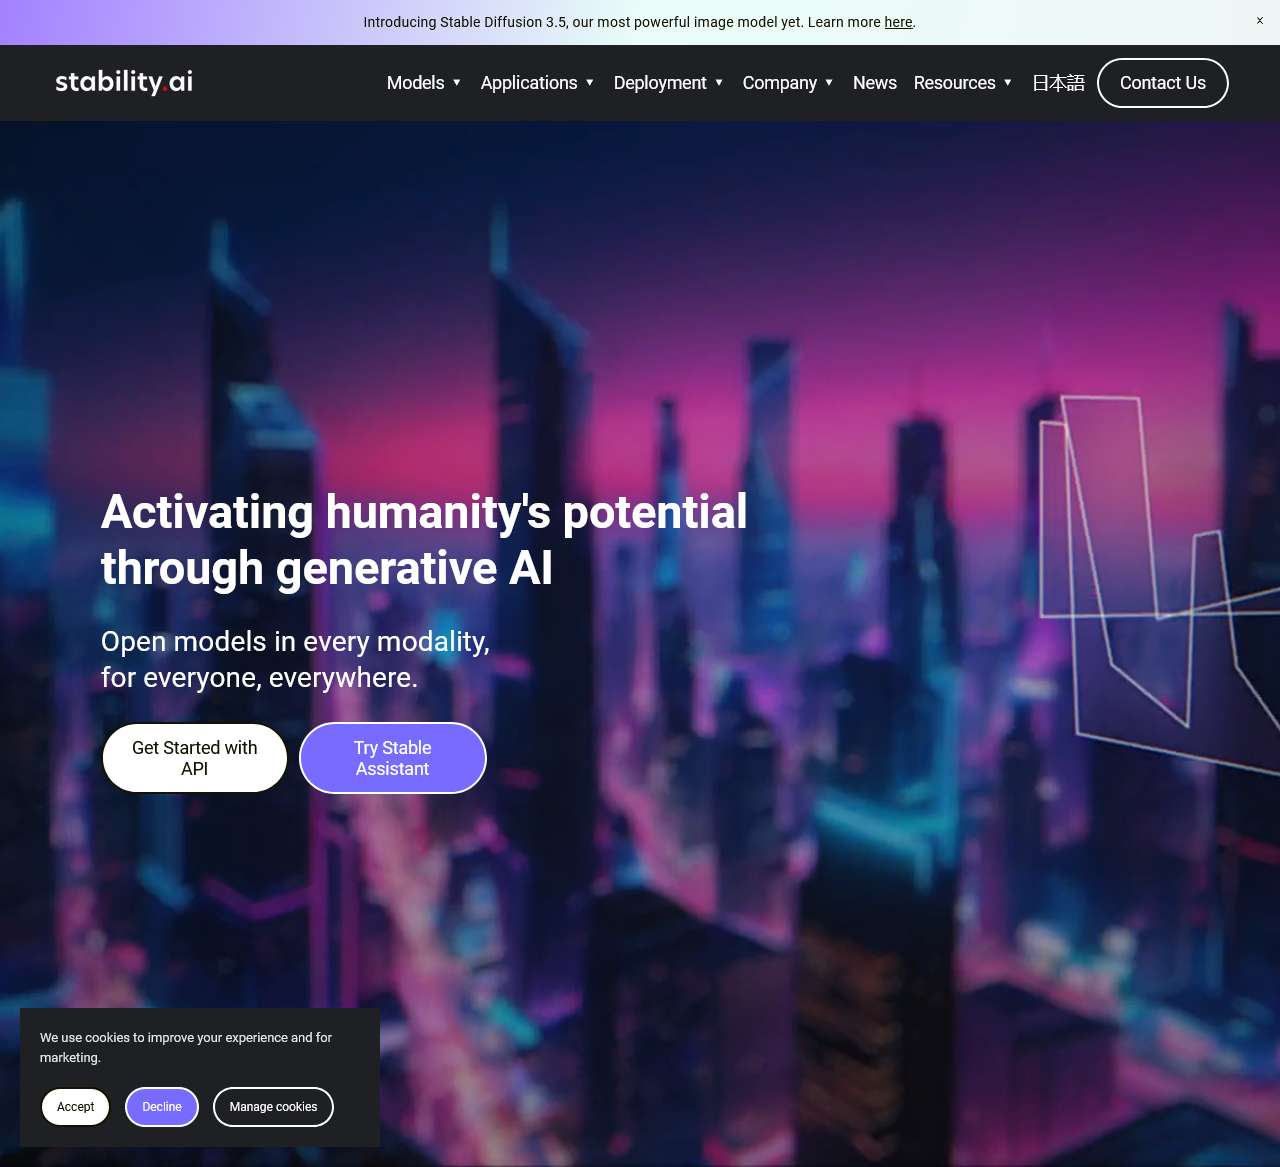Click the stability.ai logo
The width and height of the screenshot is (1280, 1167).
pos(124,82)
